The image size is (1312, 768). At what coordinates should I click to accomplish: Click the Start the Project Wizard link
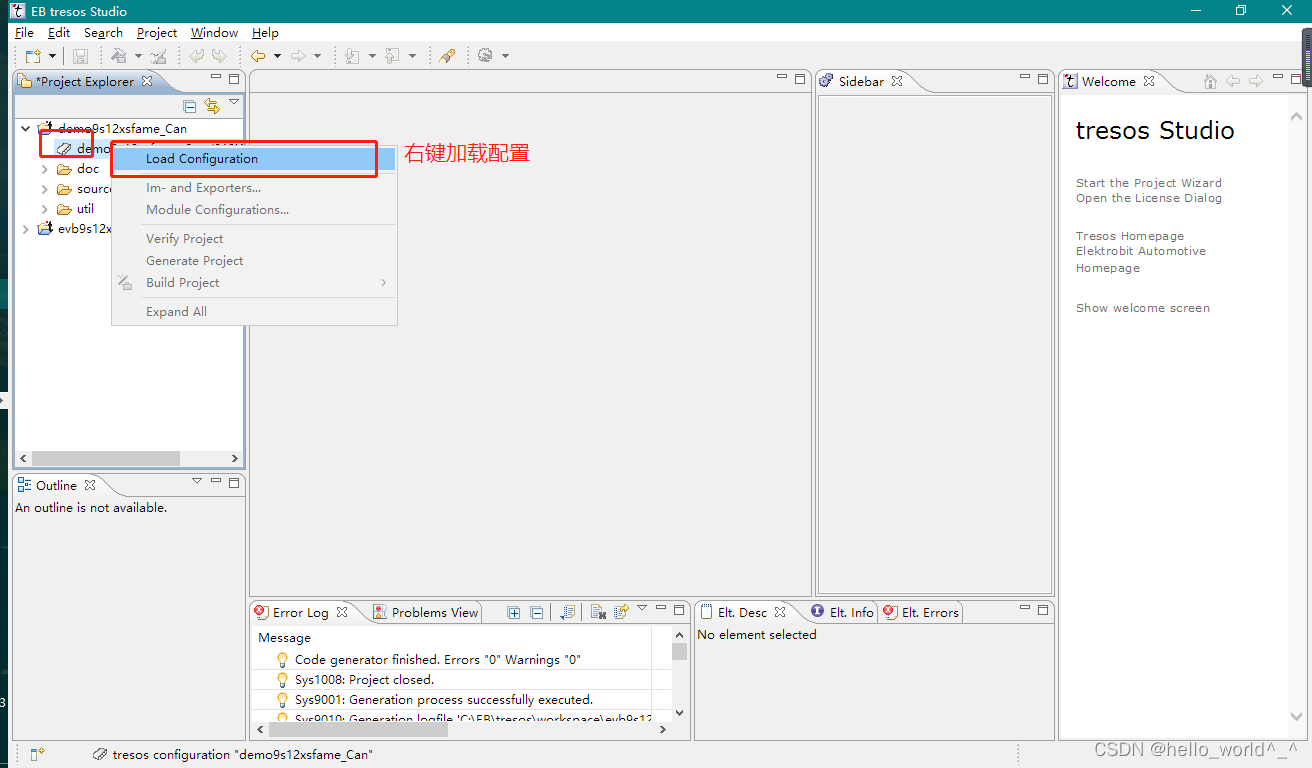click(1149, 183)
